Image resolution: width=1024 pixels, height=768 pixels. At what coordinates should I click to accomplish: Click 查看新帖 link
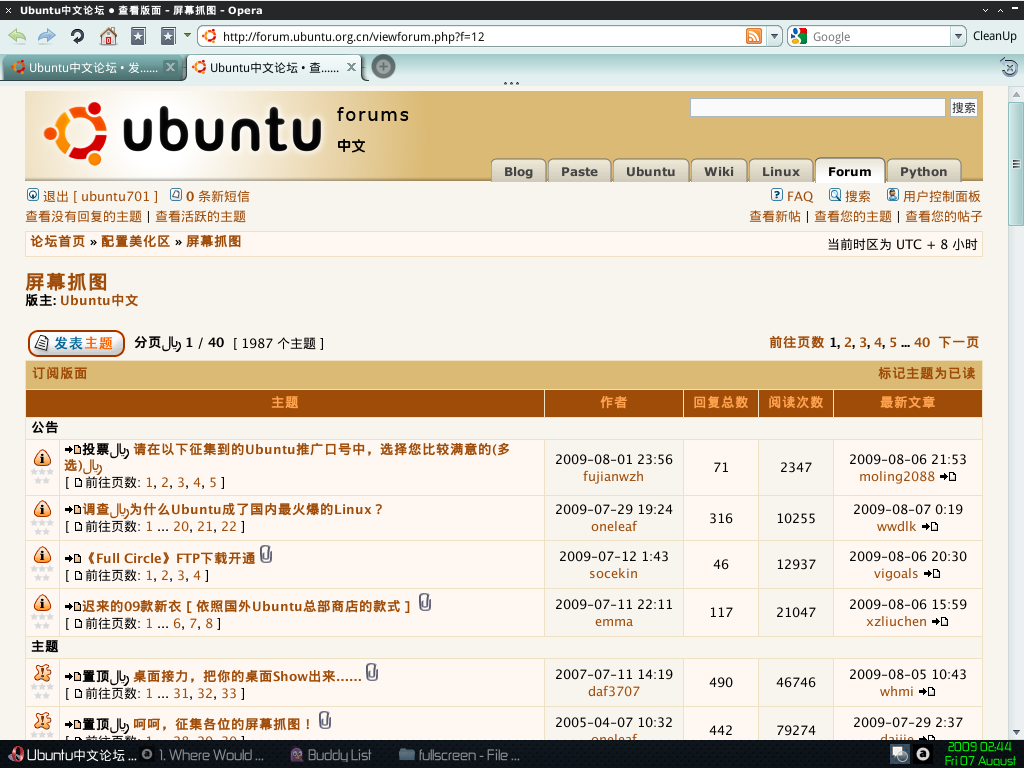pos(775,216)
